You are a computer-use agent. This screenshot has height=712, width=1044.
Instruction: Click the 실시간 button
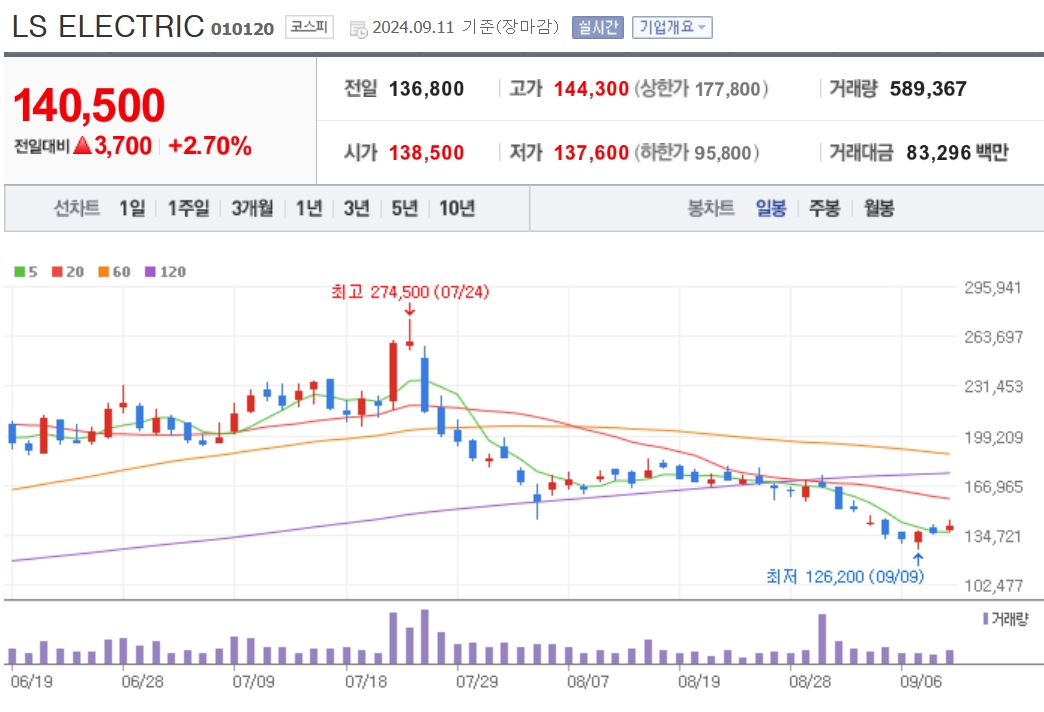click(597, 27)
